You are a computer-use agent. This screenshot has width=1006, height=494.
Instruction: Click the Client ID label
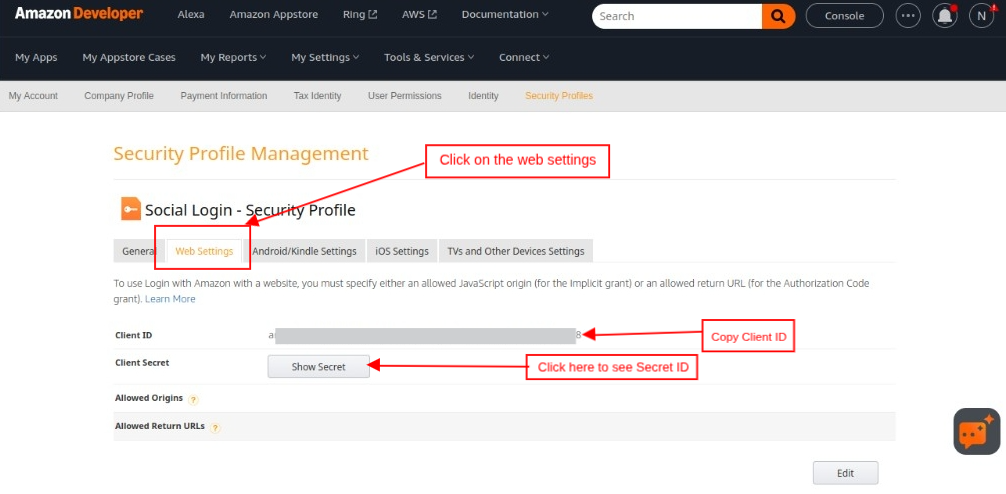(x=133, y=335)
